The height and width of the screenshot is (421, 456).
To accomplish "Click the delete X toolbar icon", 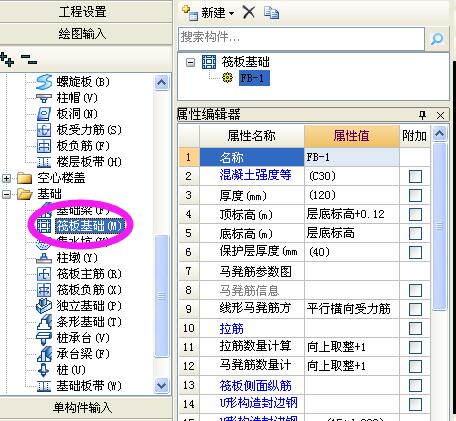I will (x=249, y=13).
